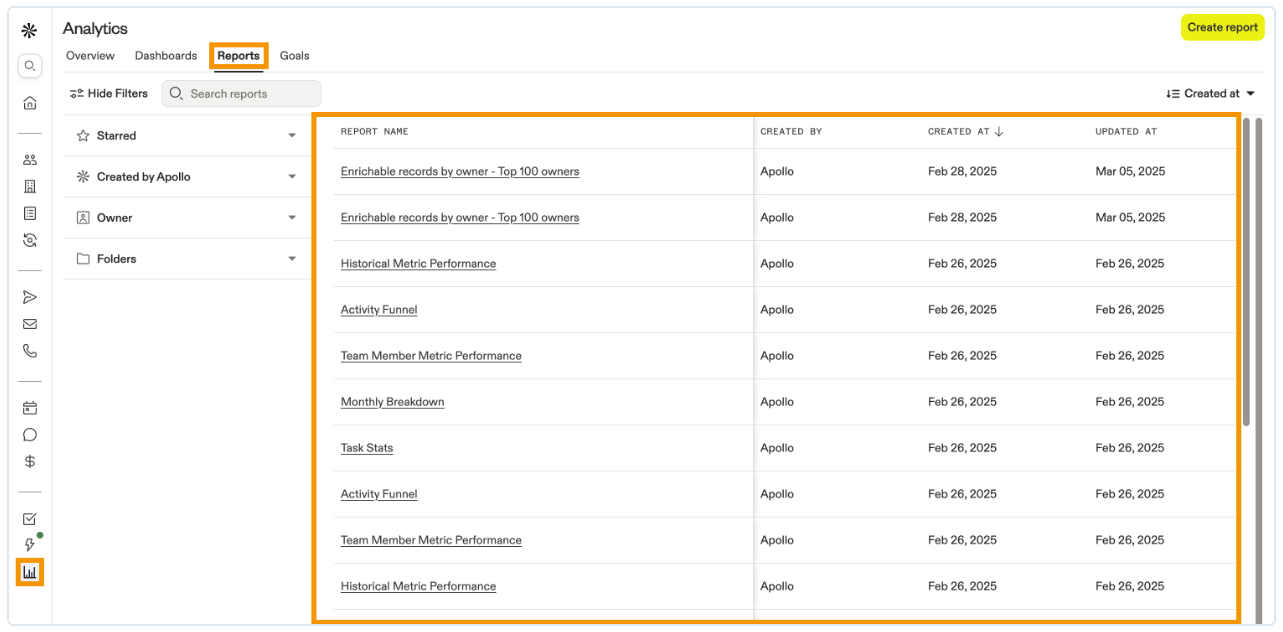Switch to the Goals tab
The height and width of the screenshot is (632, 1283).
[294, 56]
